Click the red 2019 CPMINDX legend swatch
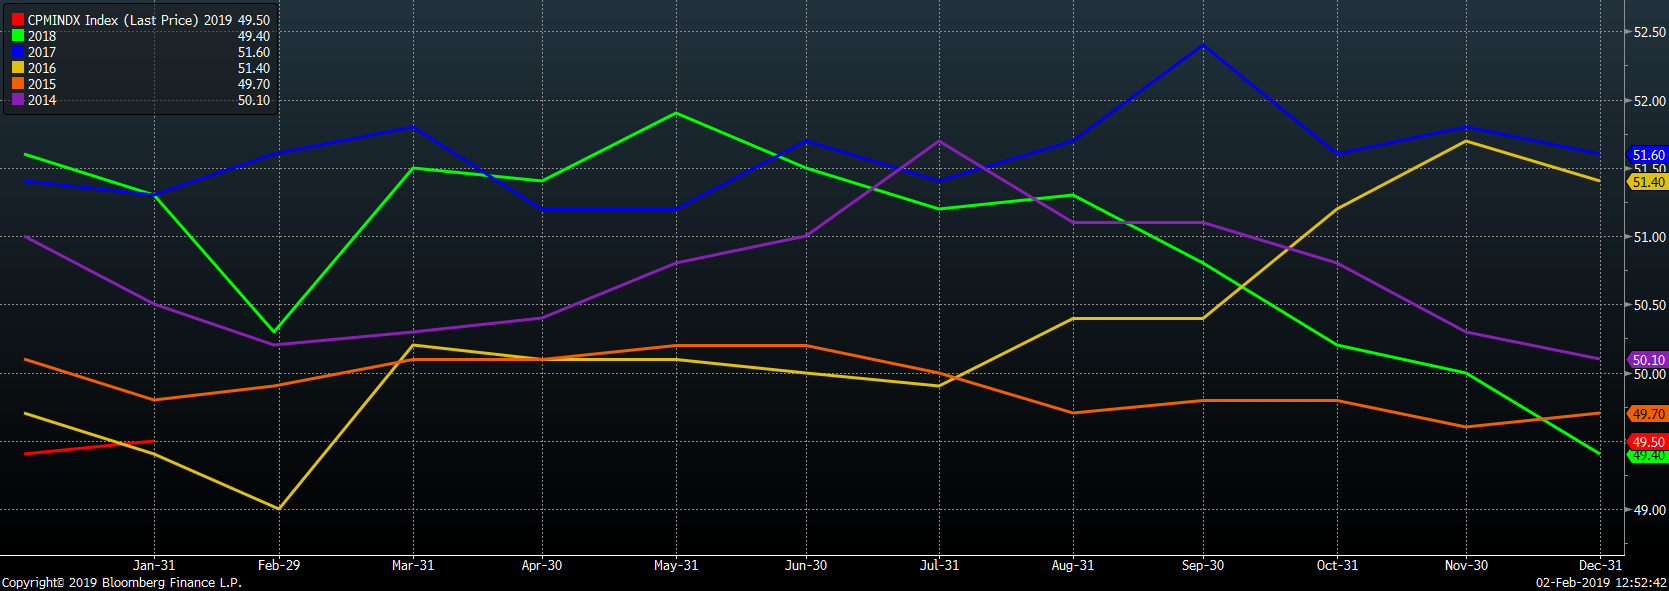Image resolution: width=1669 pixels, height=591 pixels. click(18, 20)
